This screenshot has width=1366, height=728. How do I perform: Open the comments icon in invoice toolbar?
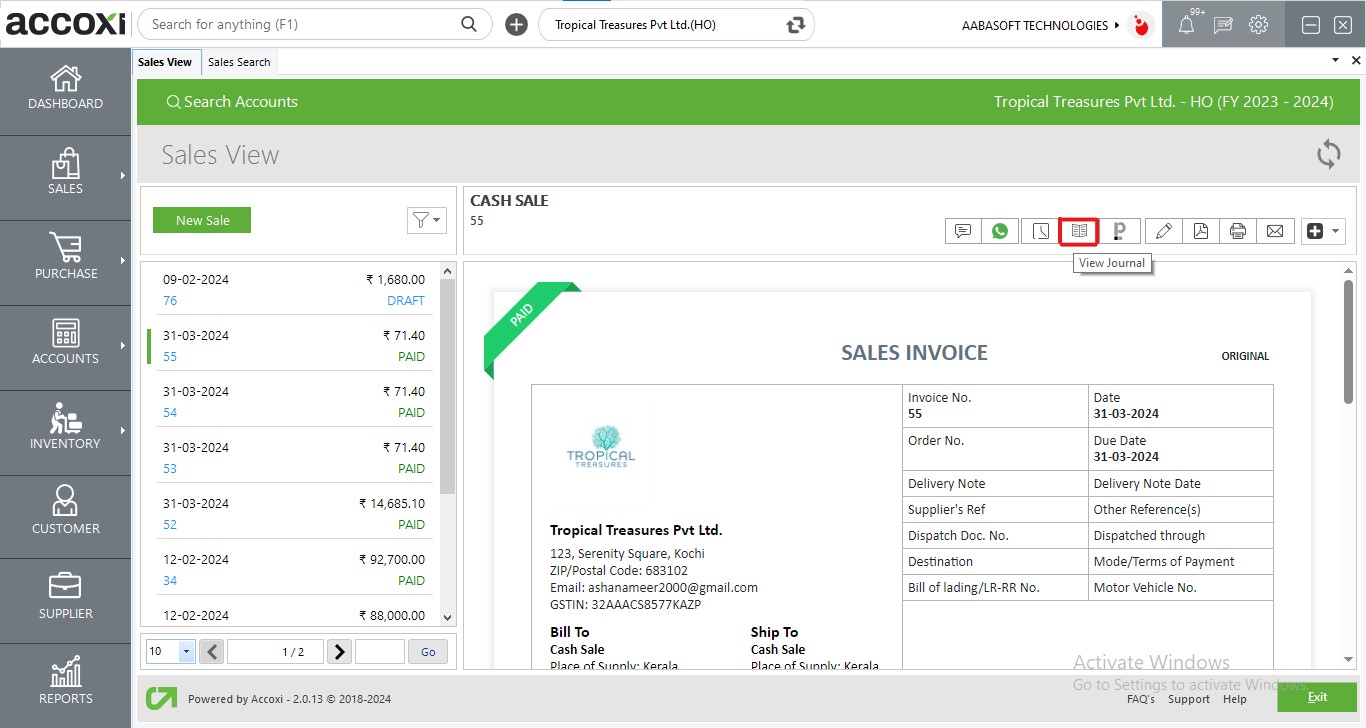963,231
